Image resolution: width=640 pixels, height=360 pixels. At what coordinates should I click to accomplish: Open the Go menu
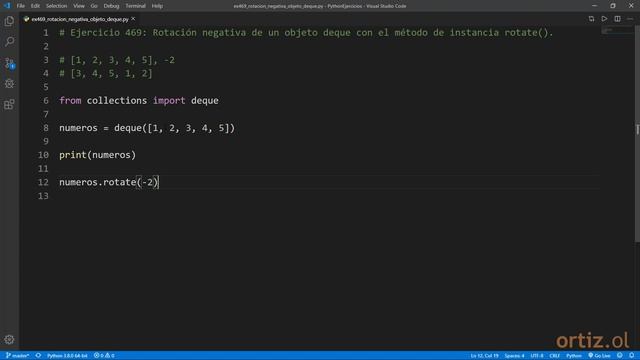[x=94, y=6]
